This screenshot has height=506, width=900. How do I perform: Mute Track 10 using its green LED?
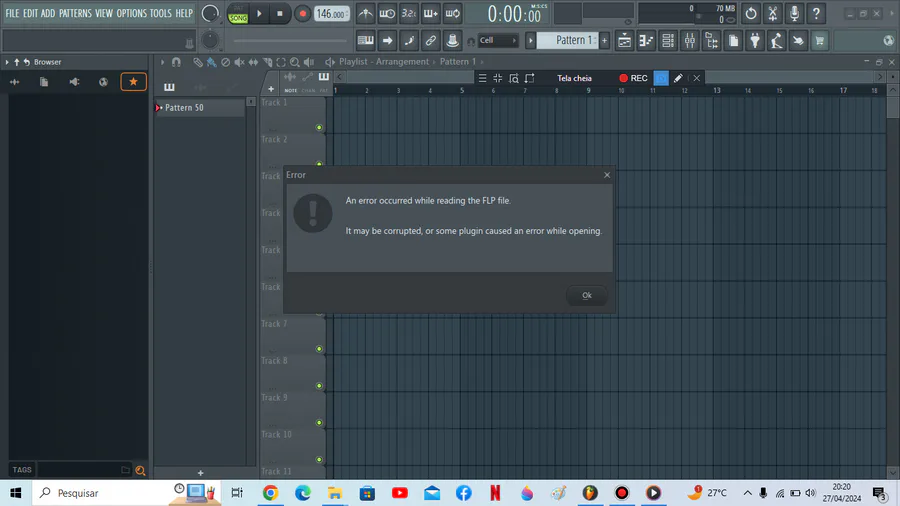[x=319, y=460]
